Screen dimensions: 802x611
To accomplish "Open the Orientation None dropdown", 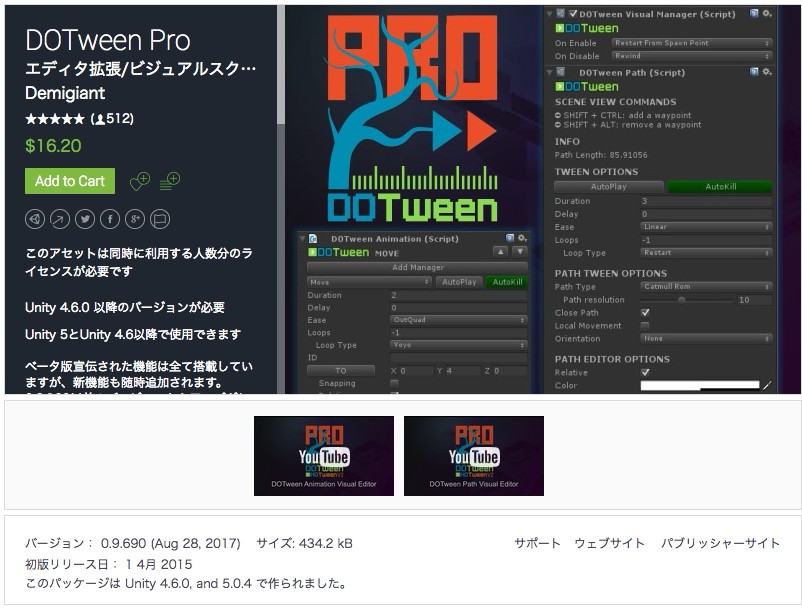I will [706, 338].
